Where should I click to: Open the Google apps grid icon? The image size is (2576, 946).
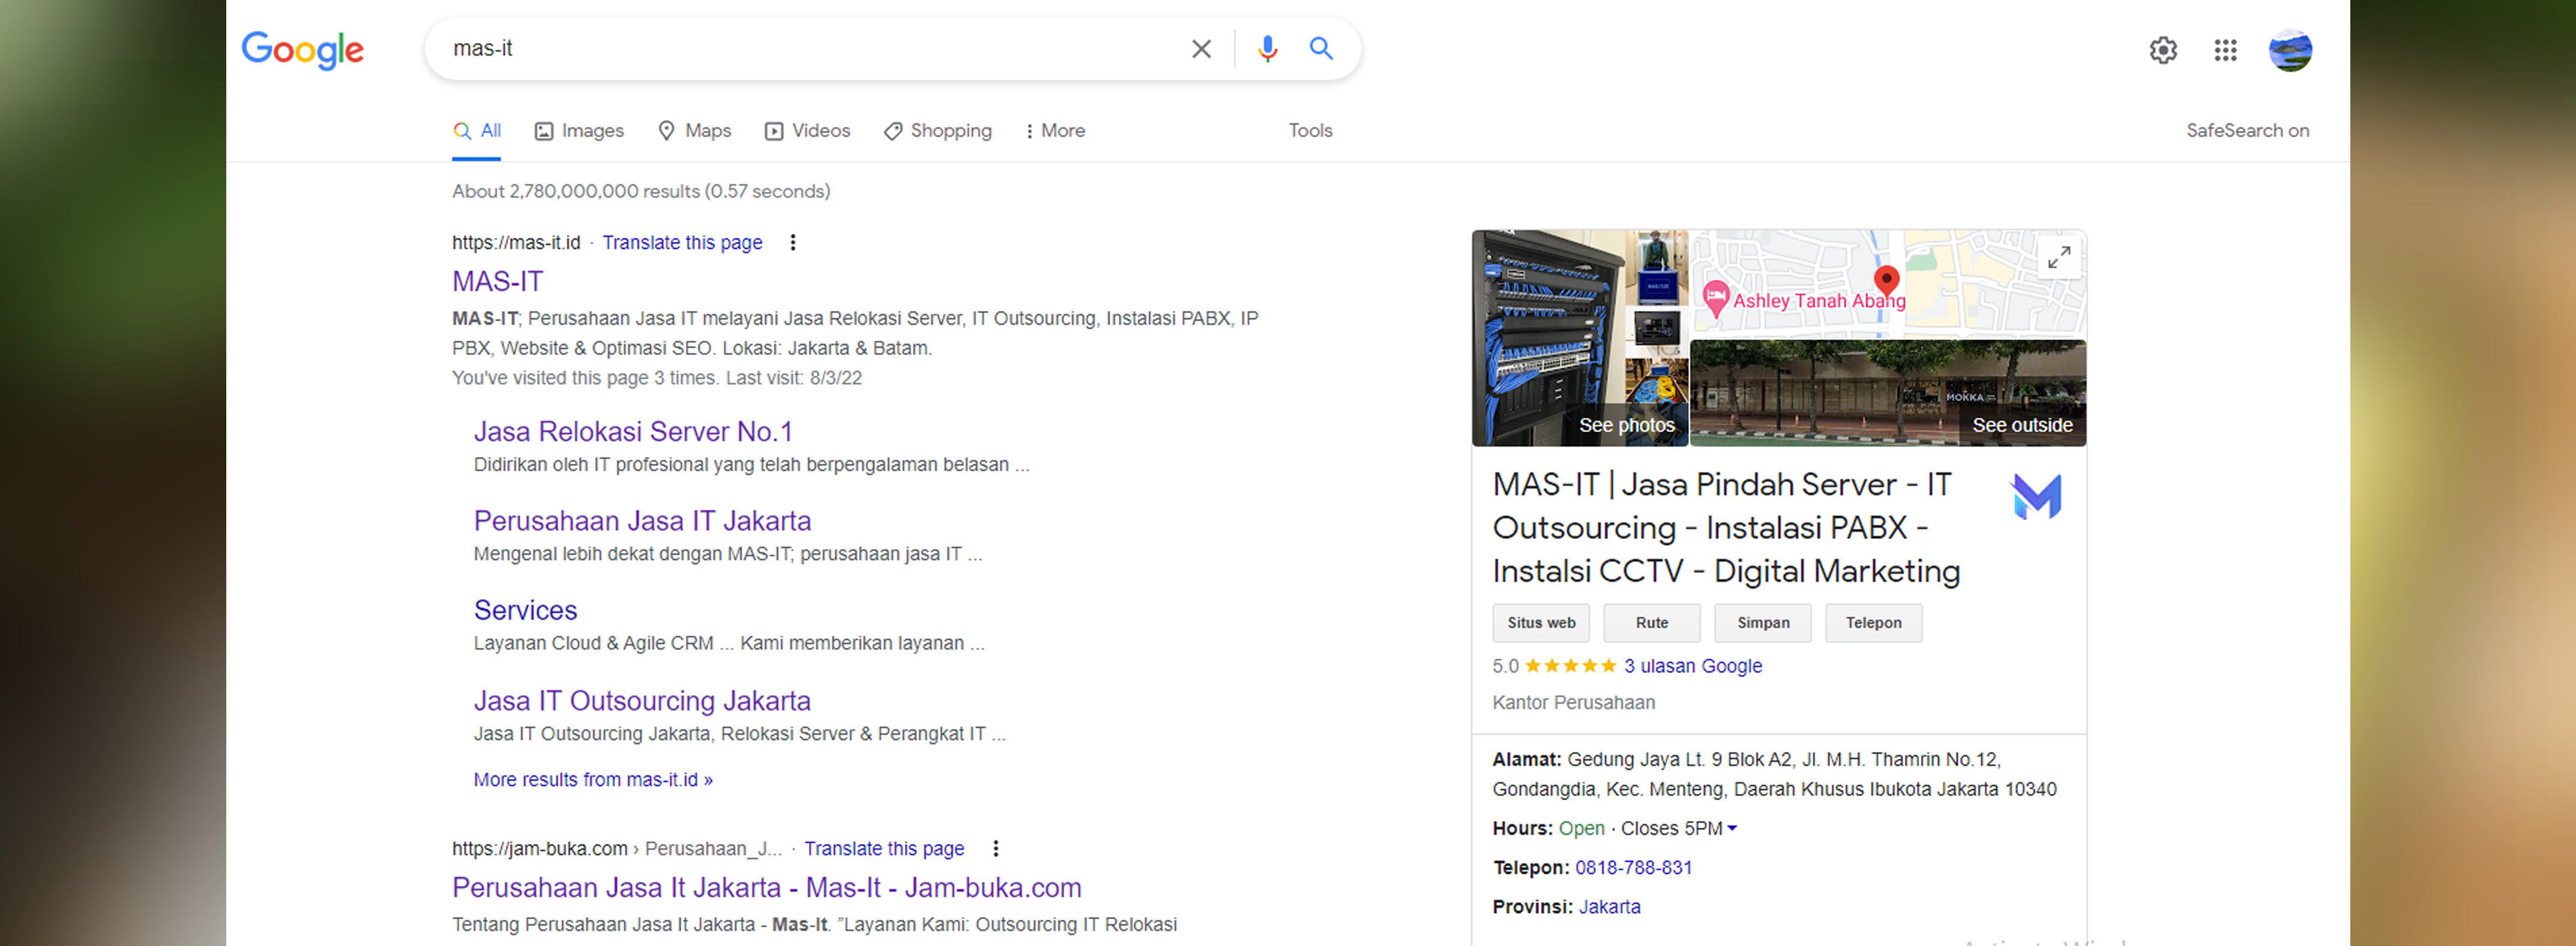(x=2225, y=50)
